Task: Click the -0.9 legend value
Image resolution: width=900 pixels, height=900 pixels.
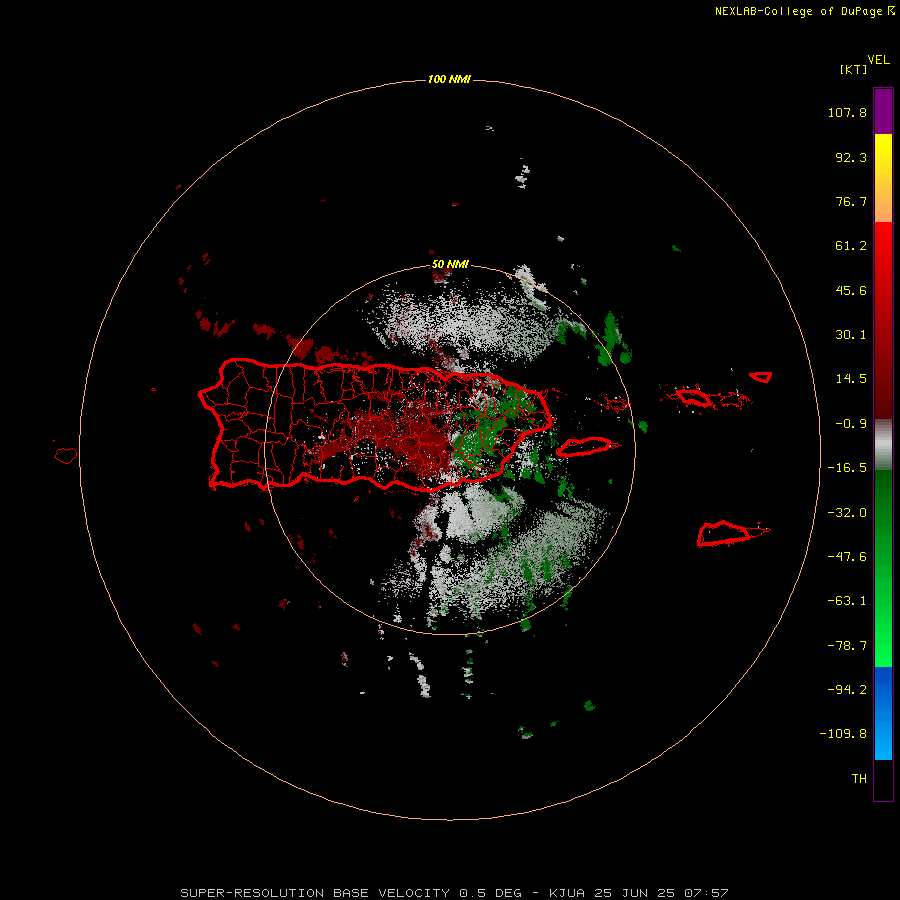Action: (x=851, y=424)
